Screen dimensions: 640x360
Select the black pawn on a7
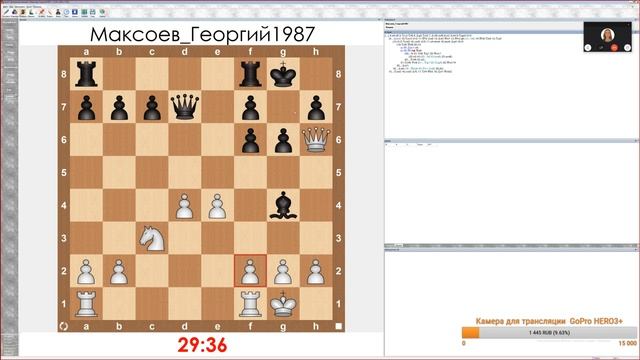86,108
